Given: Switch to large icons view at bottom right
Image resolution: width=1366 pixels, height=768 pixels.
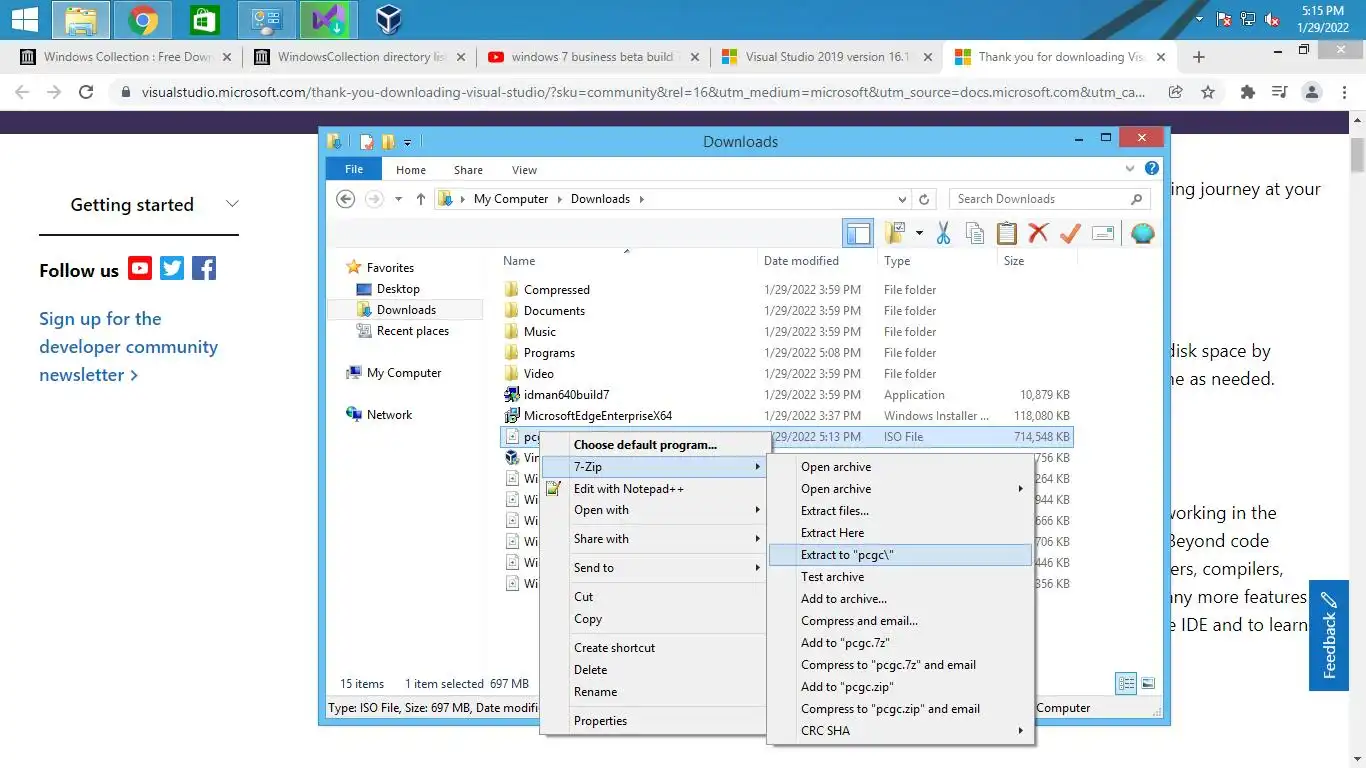Looking at the screenshot, I should tap(1148, 684).
